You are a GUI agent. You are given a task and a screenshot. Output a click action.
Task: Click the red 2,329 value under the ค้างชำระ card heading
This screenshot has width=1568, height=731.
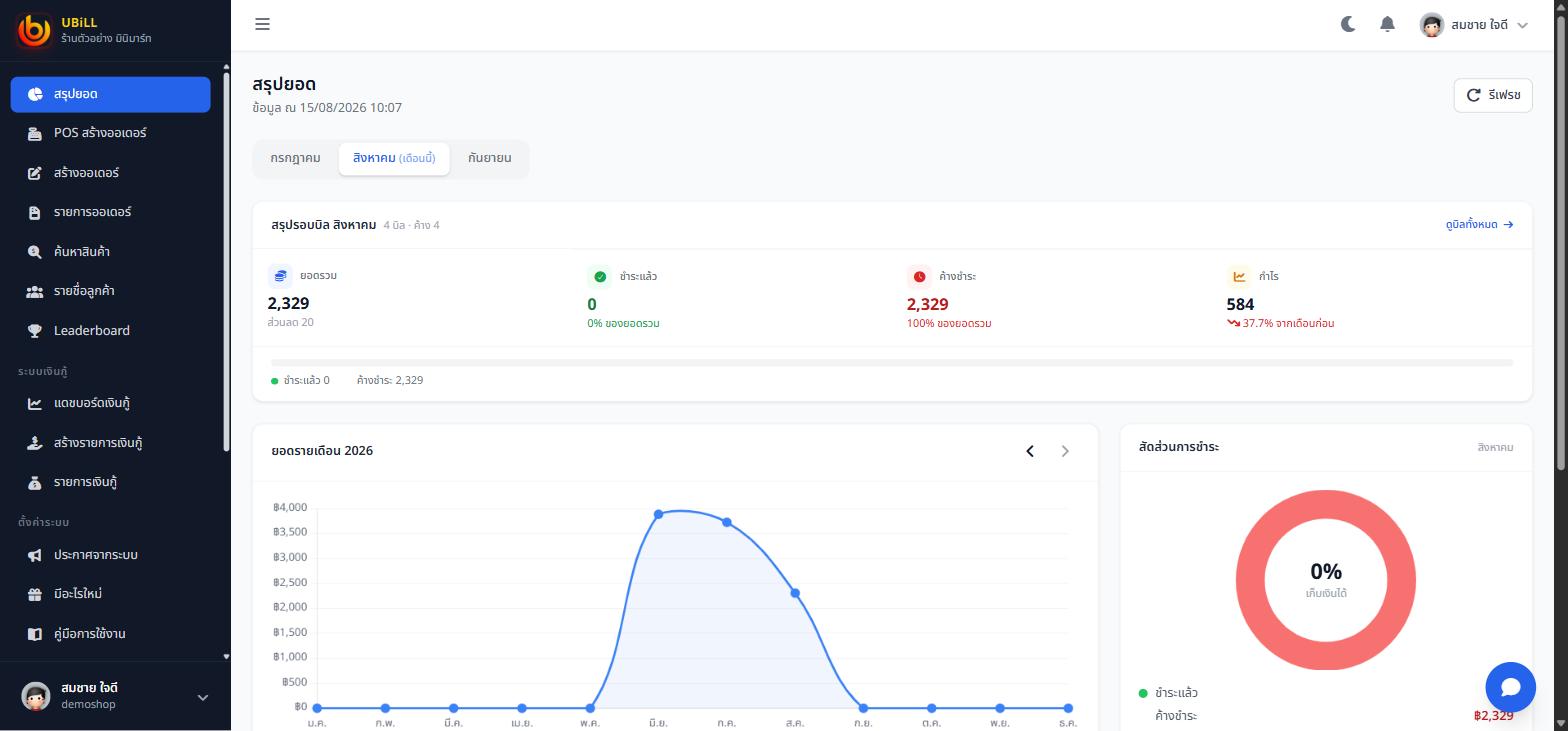(x=927, y=304)
